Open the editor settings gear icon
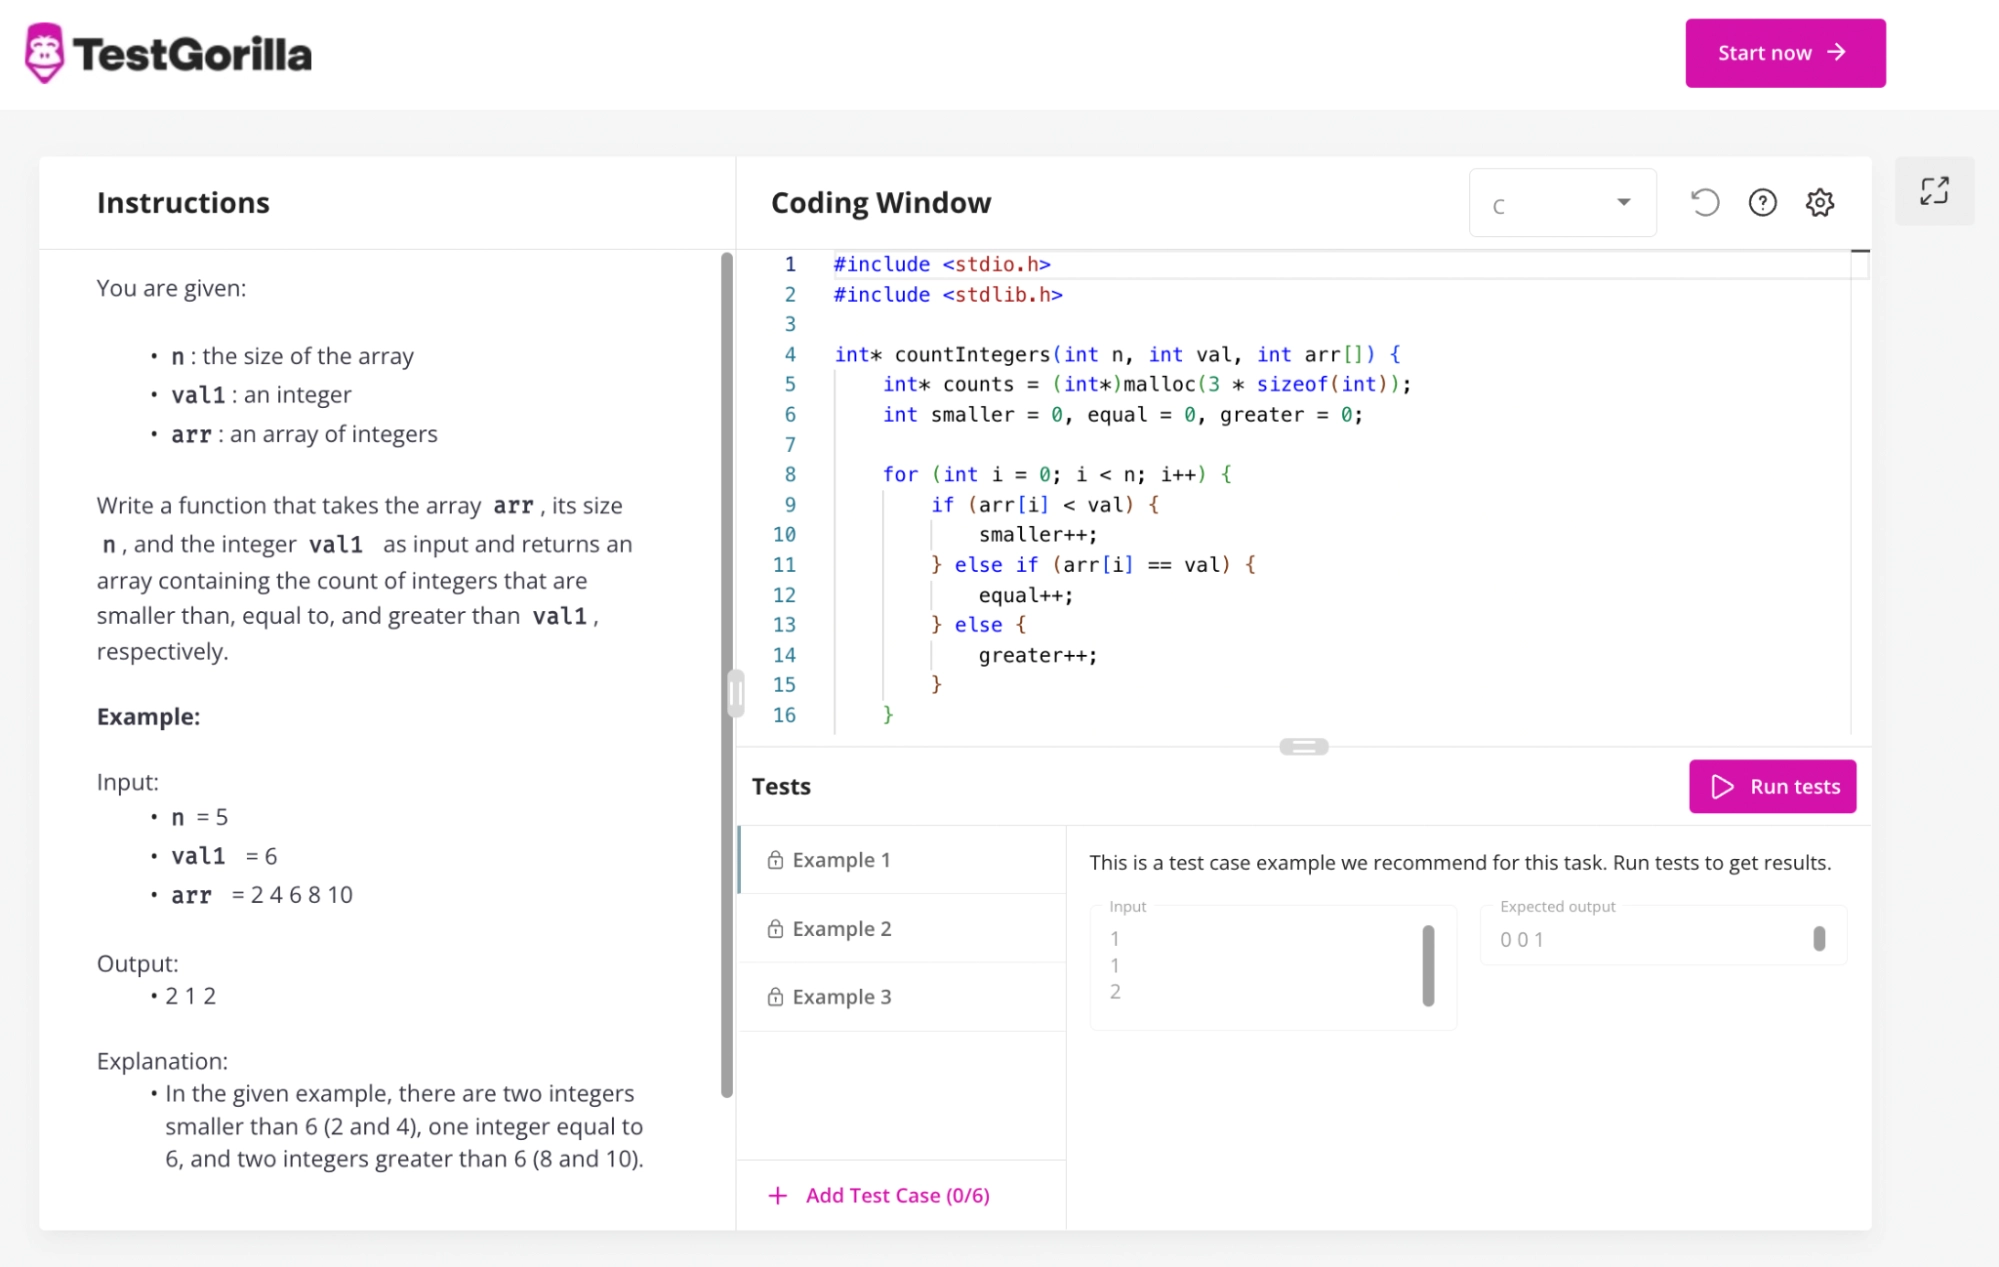The image size is (1999, 1267). 1820,203
